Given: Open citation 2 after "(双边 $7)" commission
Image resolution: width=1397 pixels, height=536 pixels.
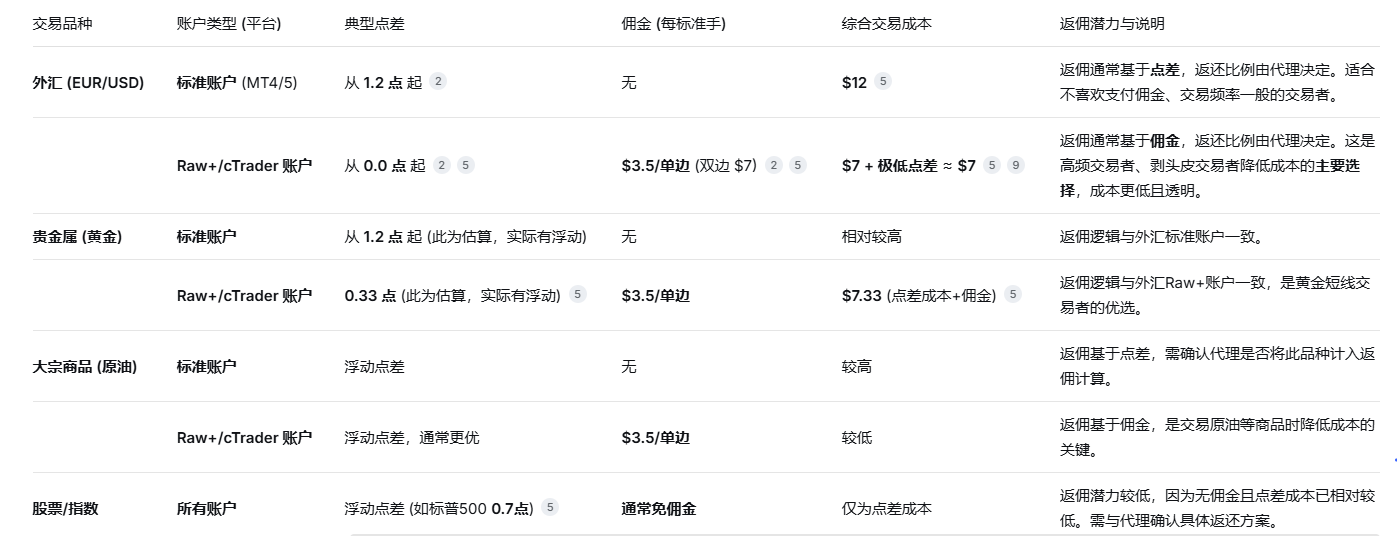Looking at the screenshot, I should [773, 165].
